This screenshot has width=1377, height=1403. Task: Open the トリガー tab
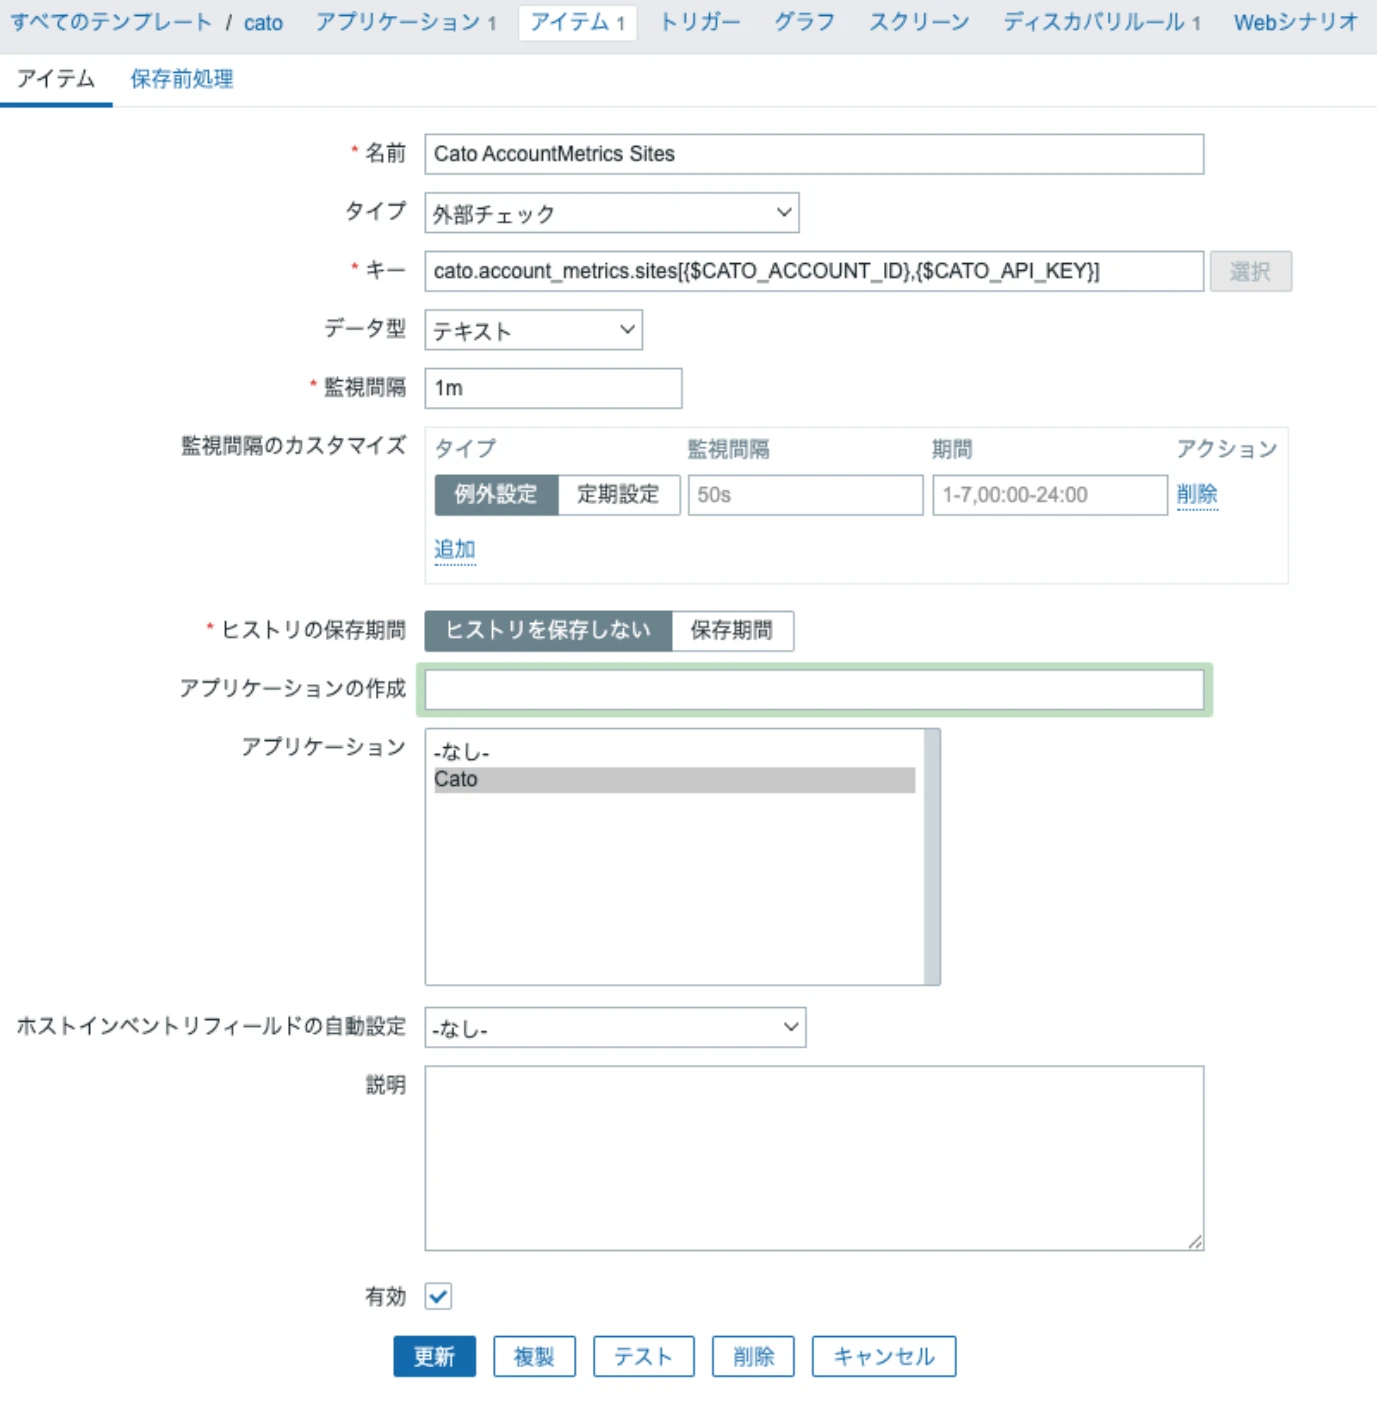(700, 22)
